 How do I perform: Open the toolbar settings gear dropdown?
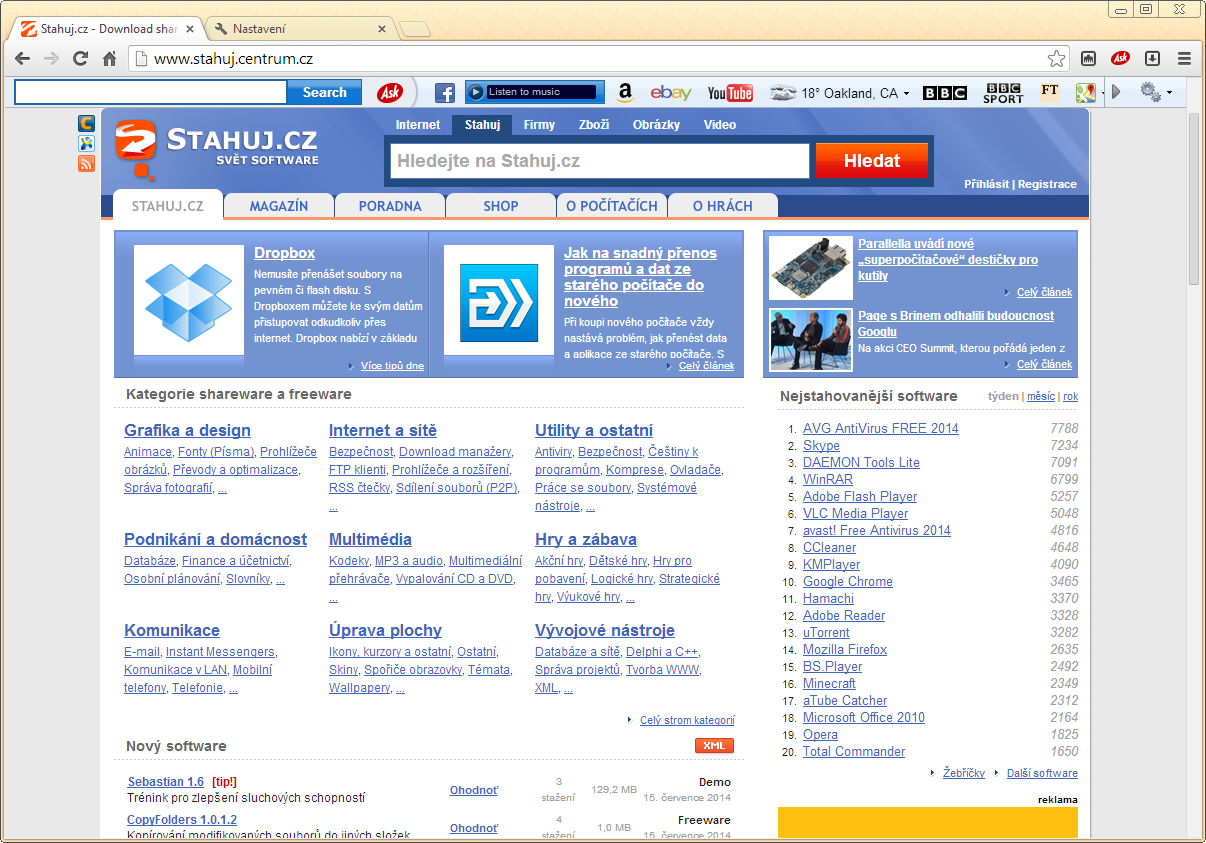pos(1156,93)
